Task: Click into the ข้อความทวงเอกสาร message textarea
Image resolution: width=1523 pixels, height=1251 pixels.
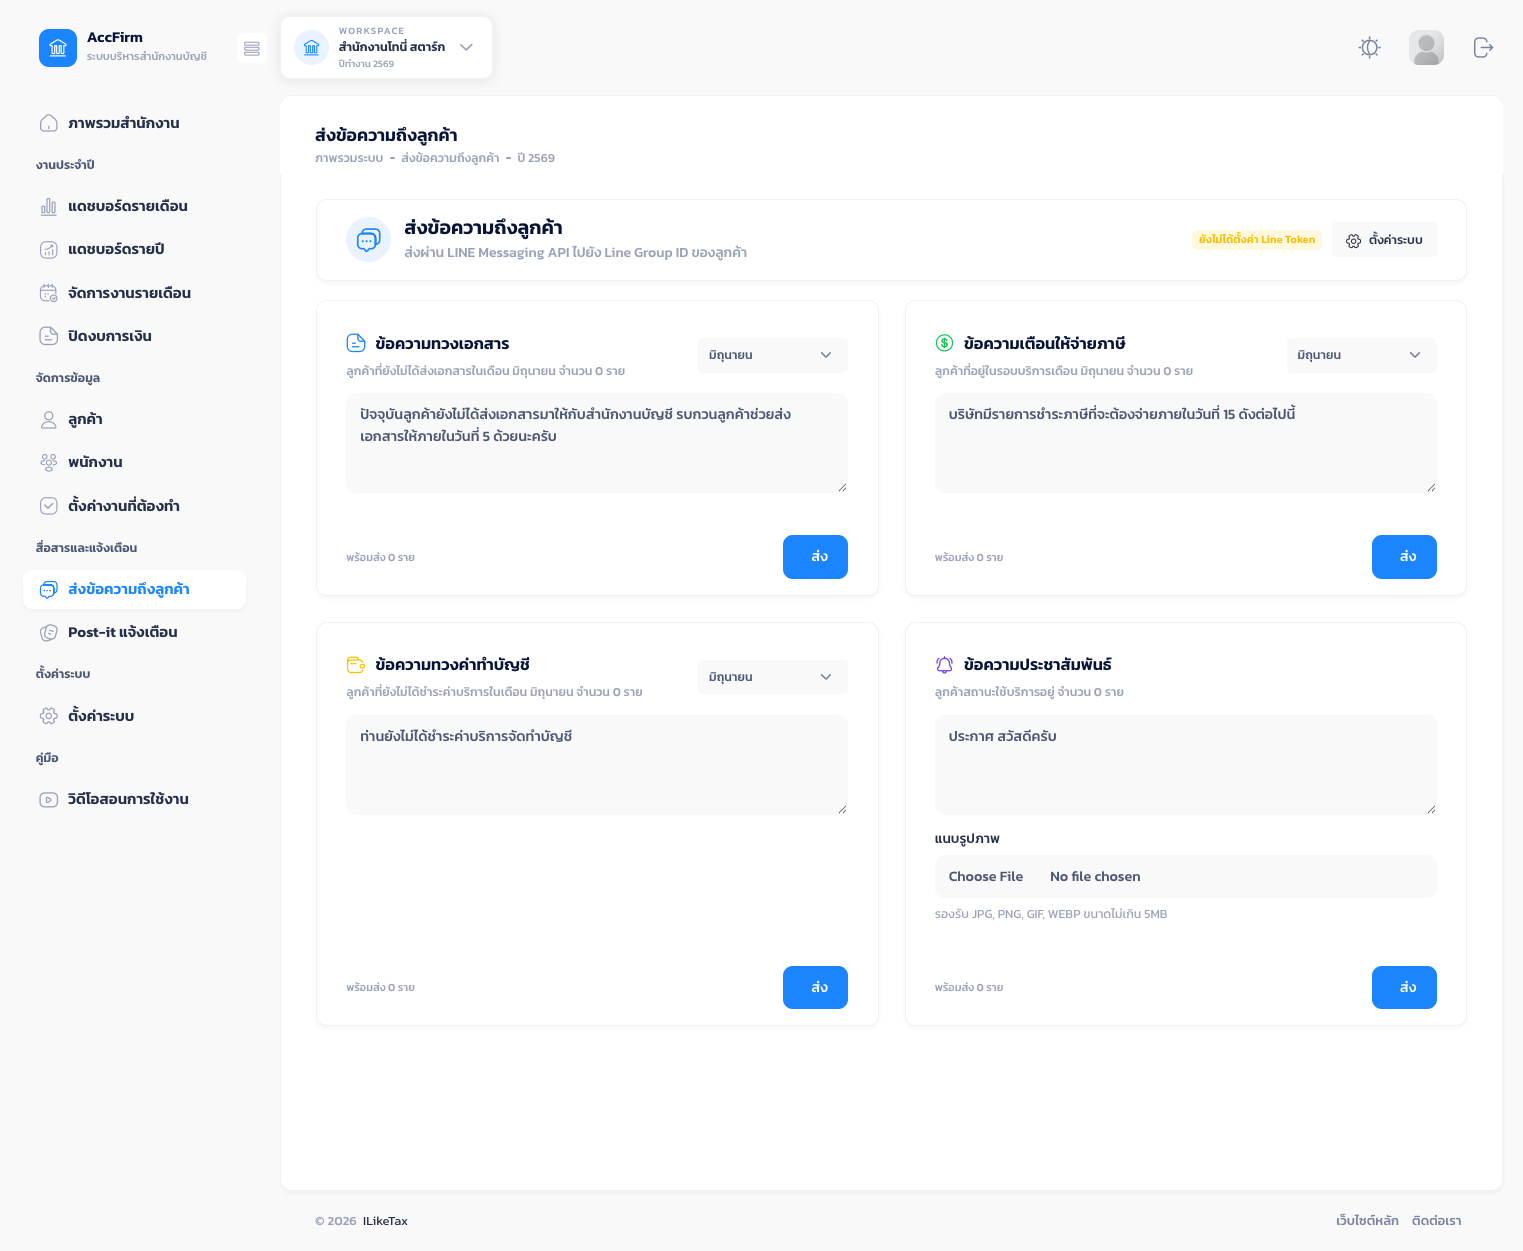Action: (x=597, y=443)
